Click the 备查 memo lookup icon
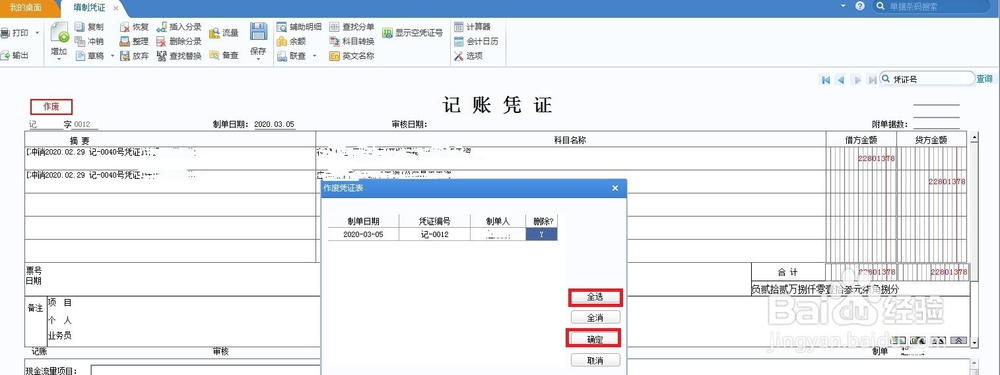The width and height of the screenshot is (1000, 375). [214, 55]
